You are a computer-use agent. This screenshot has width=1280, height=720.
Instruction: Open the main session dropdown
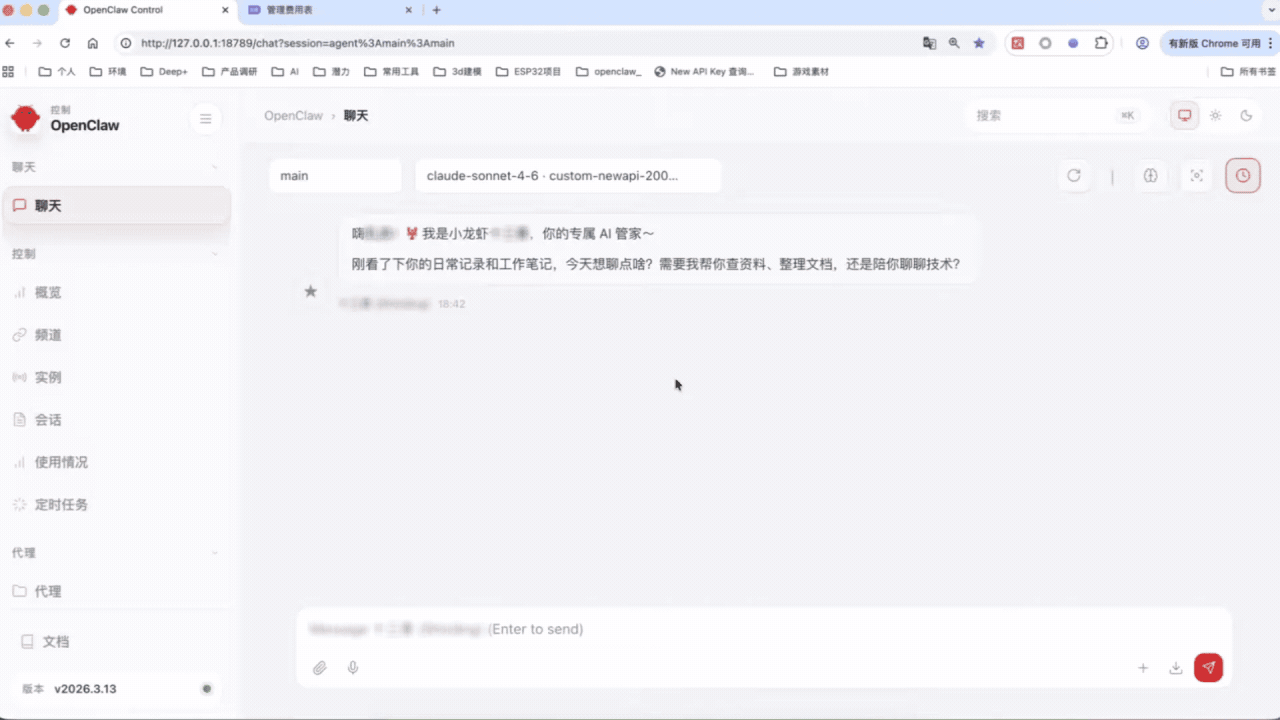[x=334, y=176]
